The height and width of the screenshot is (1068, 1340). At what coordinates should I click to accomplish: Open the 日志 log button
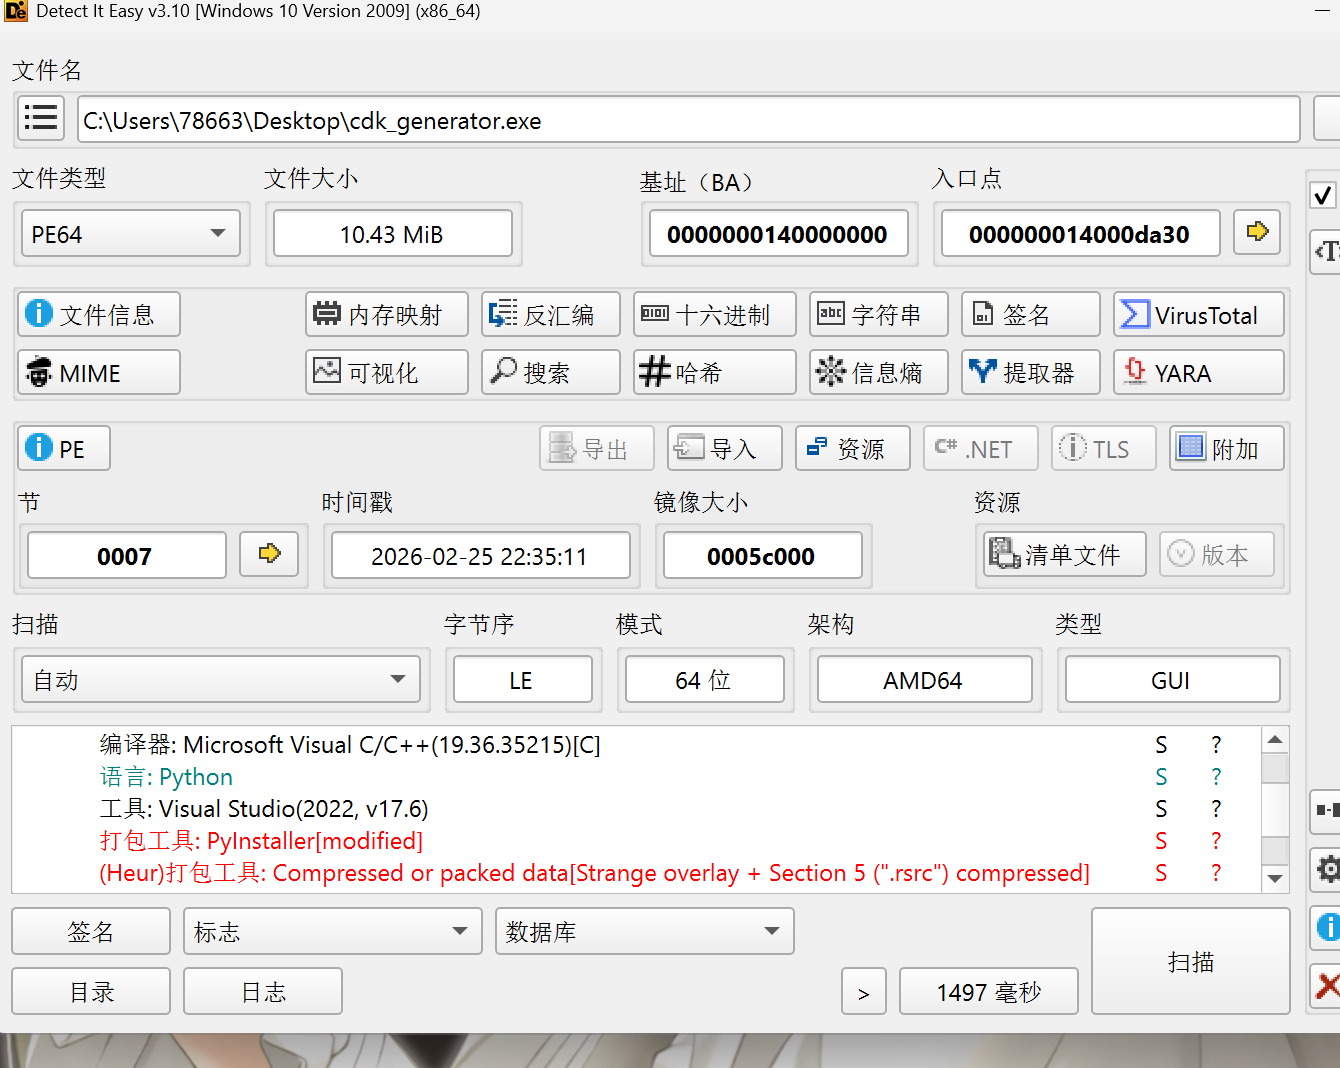[x=263, y=991]
